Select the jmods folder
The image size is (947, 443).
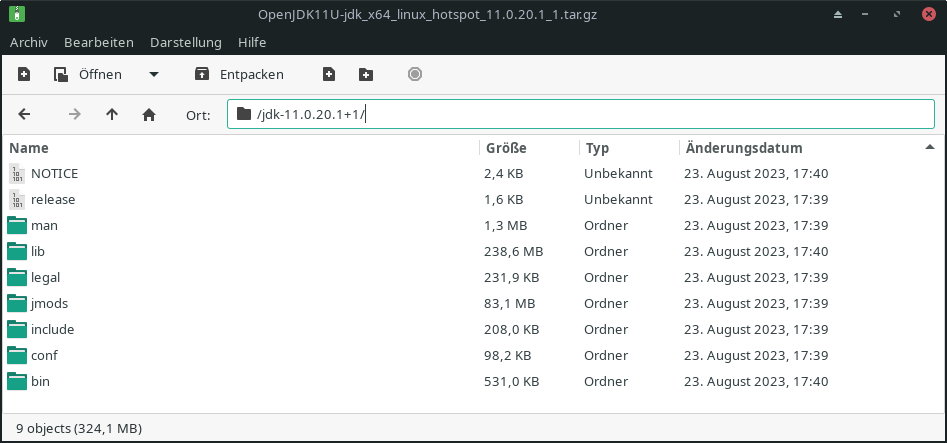tap(474, 303)
